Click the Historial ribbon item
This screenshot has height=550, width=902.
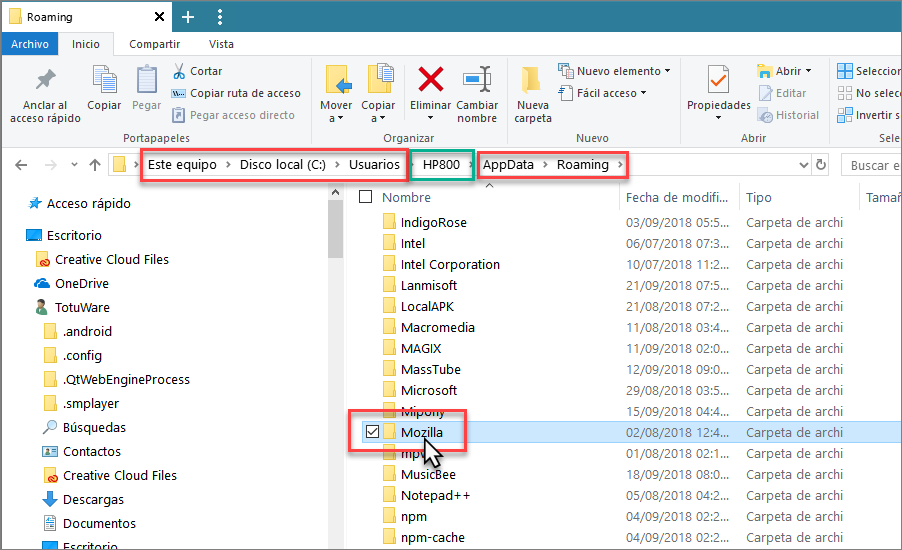click(789, 115)
